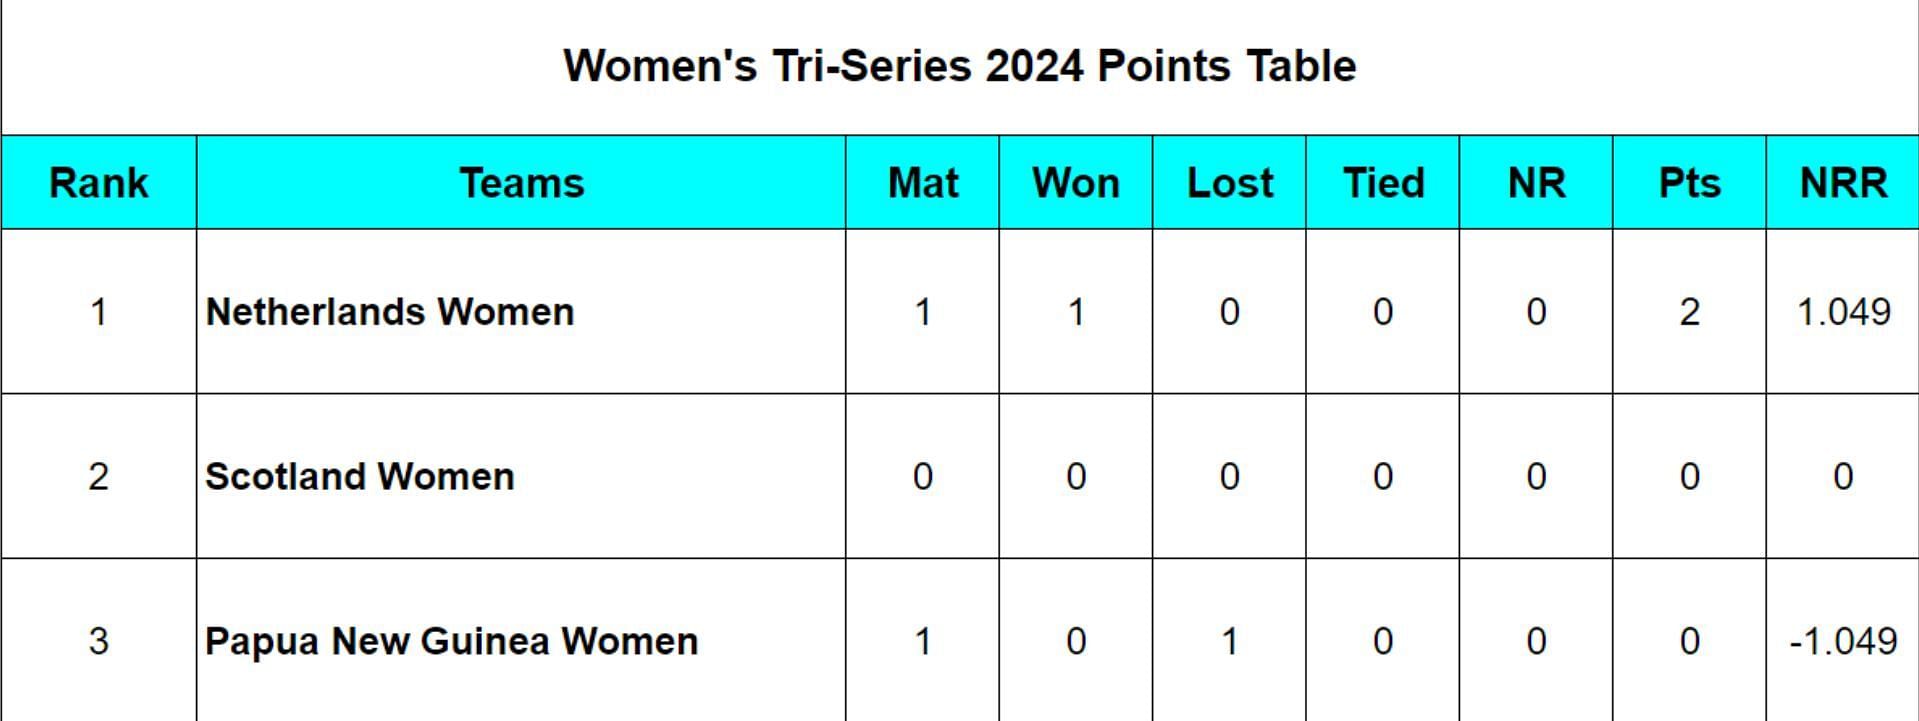Screen dimensions: 1919x721
Task: Click Netherlands Women's NRR value 1.049
Action: click(1843, 312)
